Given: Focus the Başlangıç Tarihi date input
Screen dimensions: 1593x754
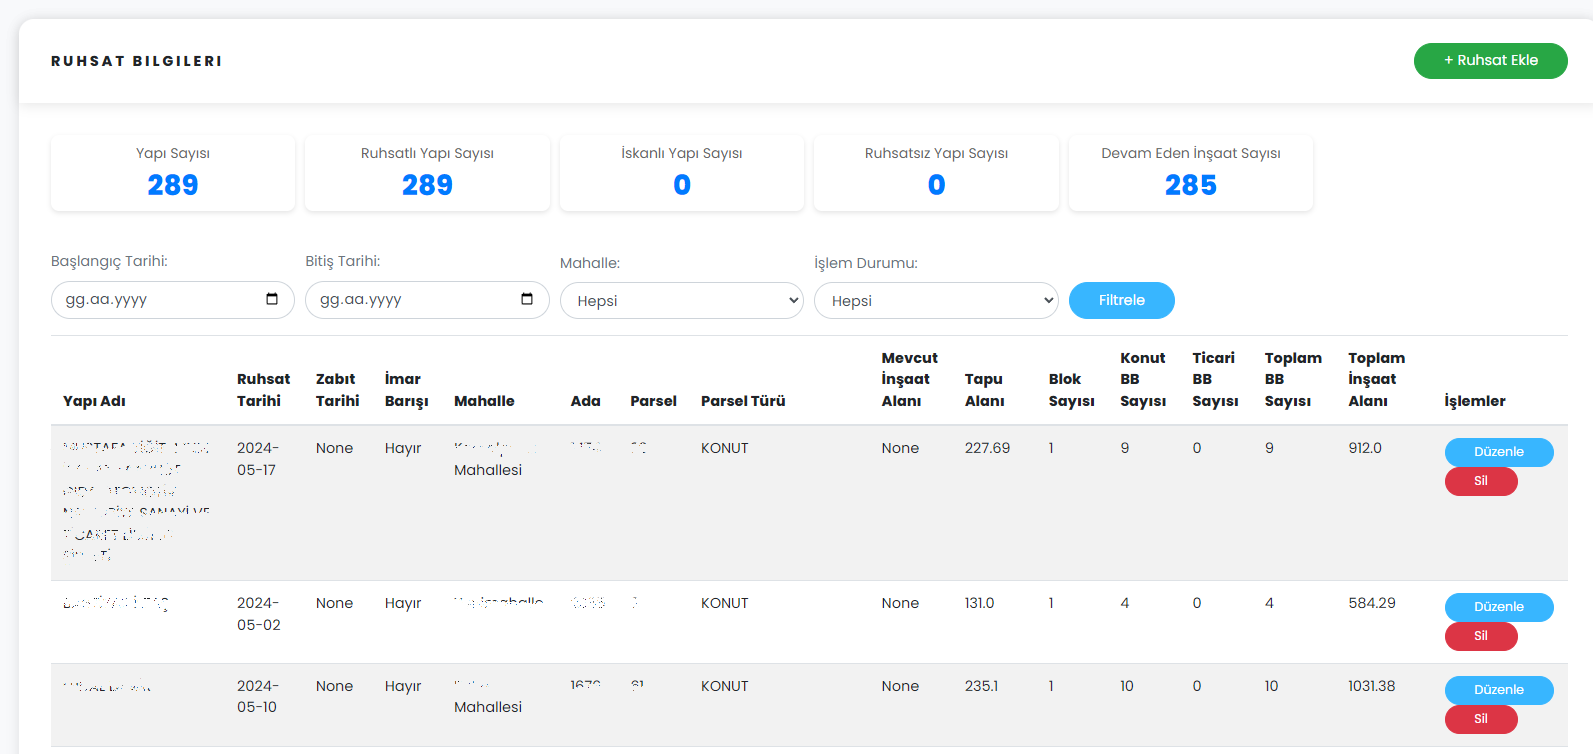Looking at the screenshot, I should click(x=150, y=299).
